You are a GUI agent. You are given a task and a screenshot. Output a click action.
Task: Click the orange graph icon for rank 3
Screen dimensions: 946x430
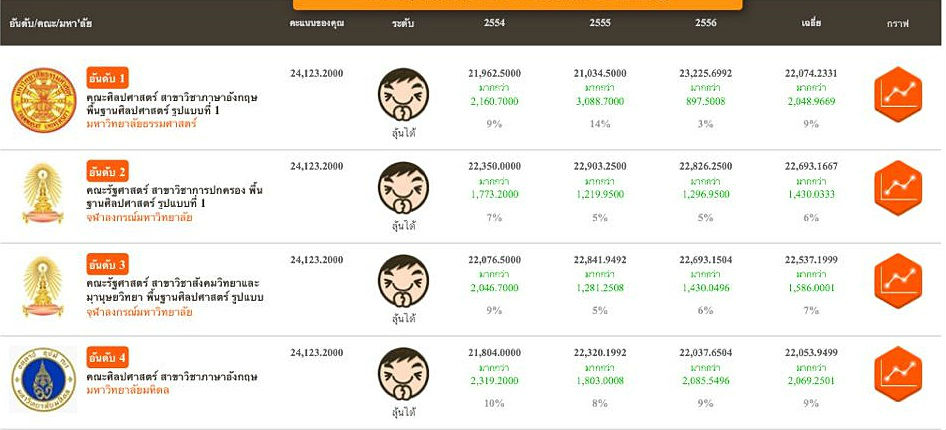pos(897,281)
